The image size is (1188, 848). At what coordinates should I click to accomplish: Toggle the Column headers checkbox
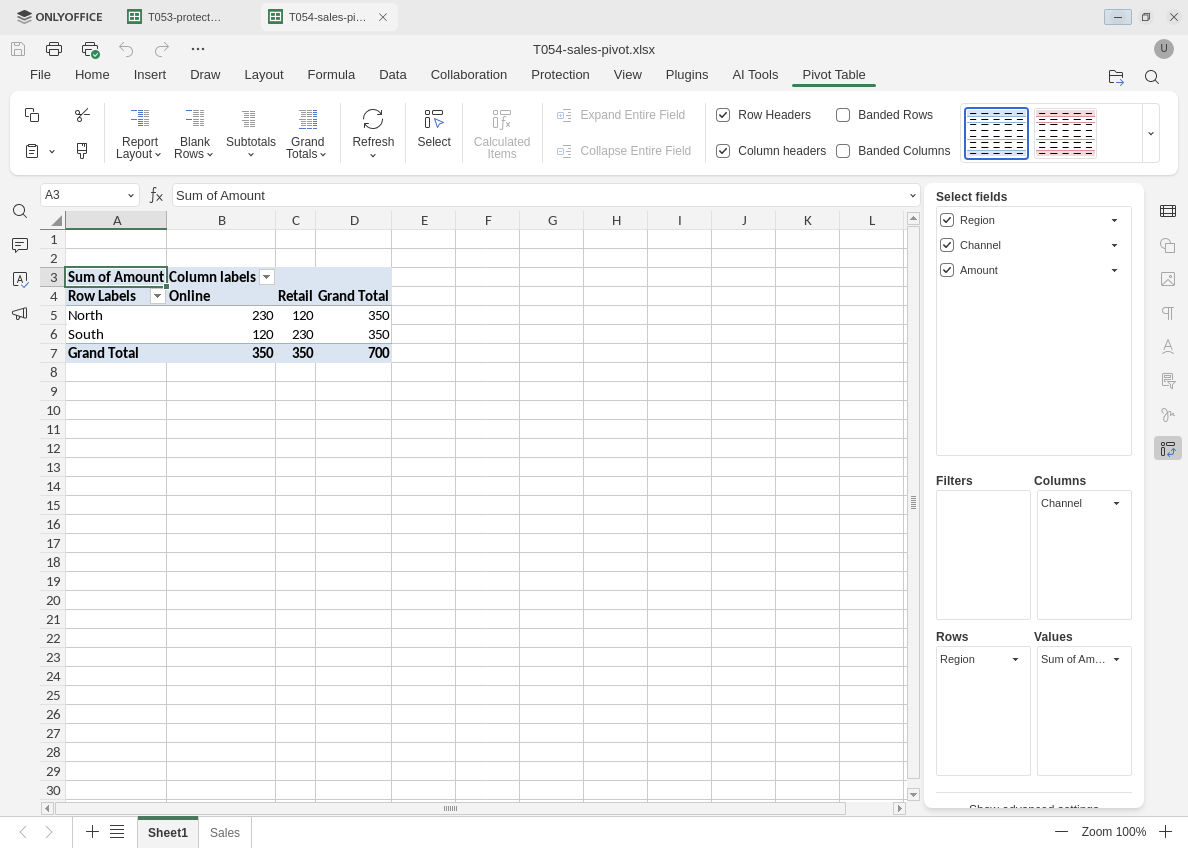pos(723,151)
